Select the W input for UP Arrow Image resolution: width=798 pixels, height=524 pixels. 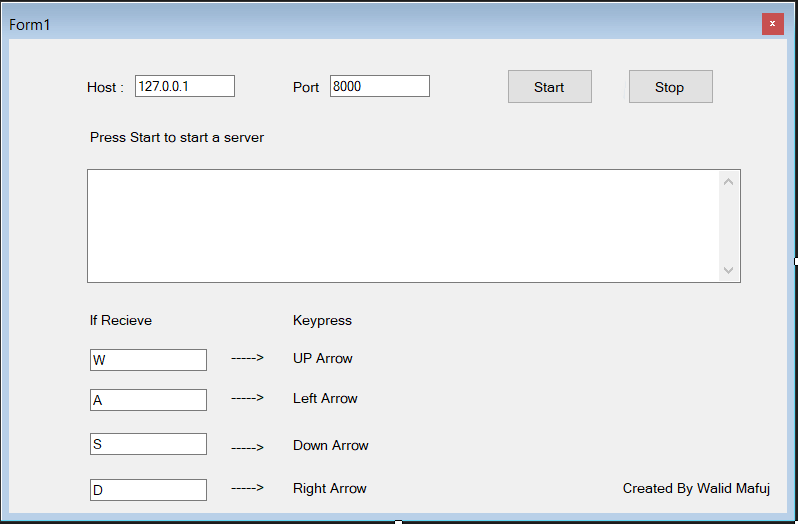[x=148, y=360]
